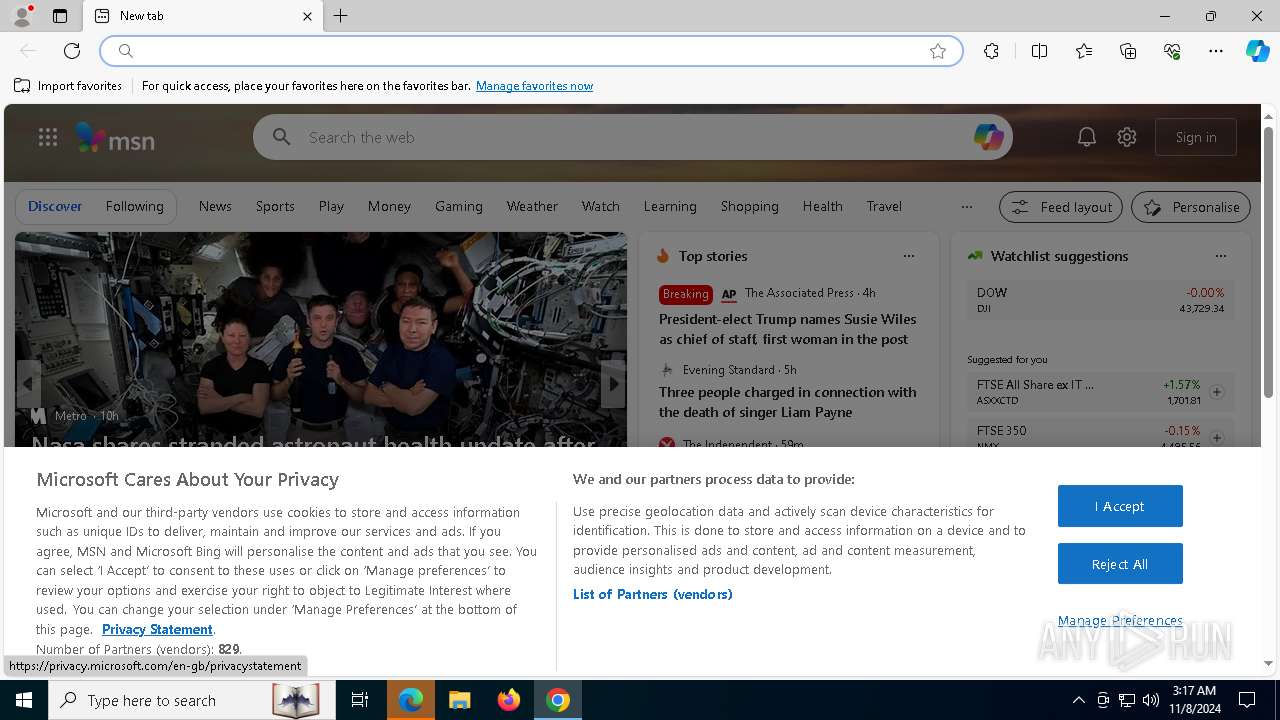Launch Firefox from taskbar
Image resolution: width=1280 pixels, height=720 pixels.
508,700
